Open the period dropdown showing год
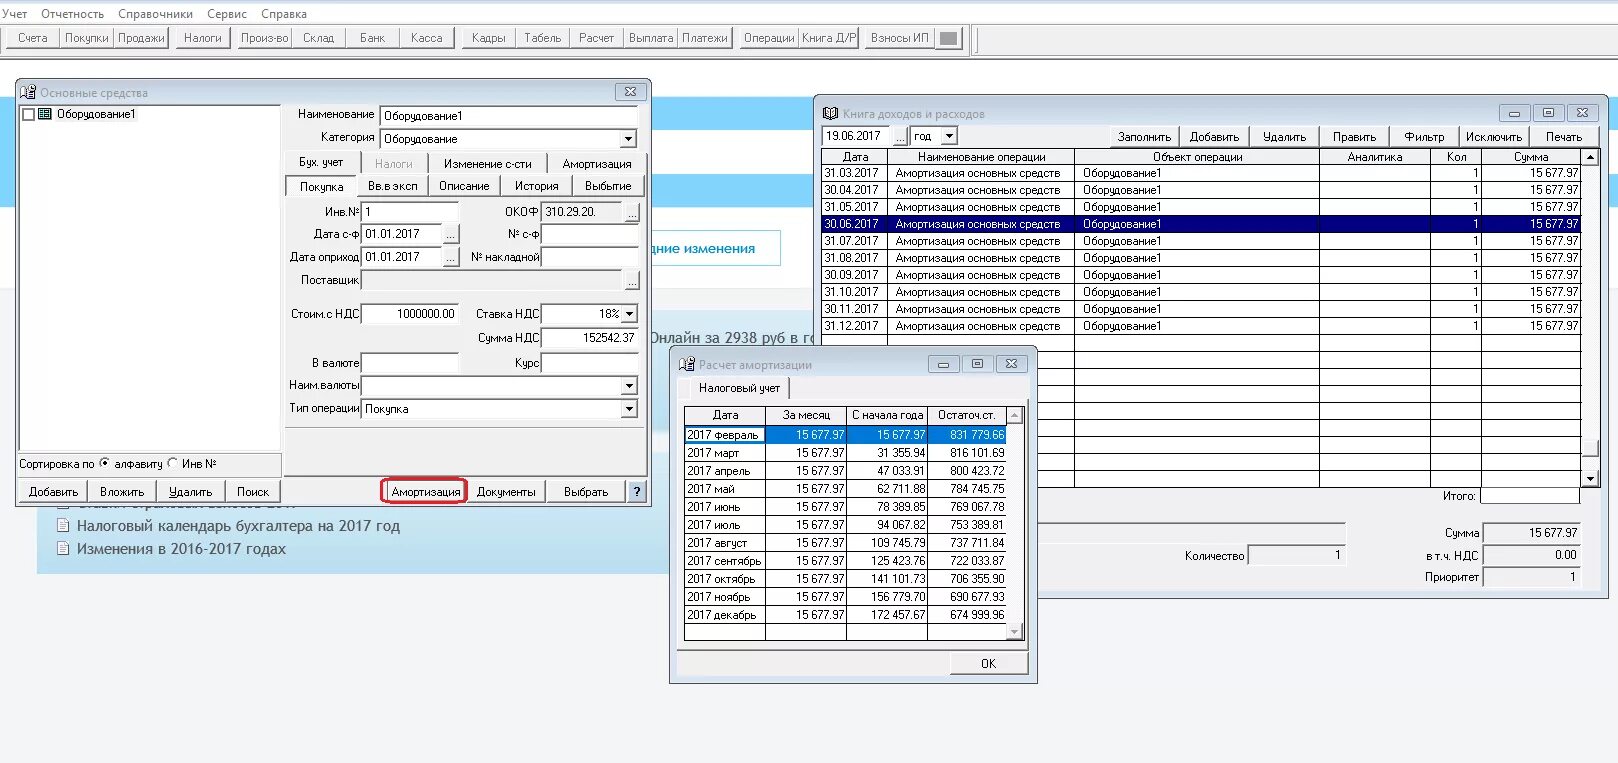The width and height of the screenshot is (1618, 763). (x=949, y=136)
